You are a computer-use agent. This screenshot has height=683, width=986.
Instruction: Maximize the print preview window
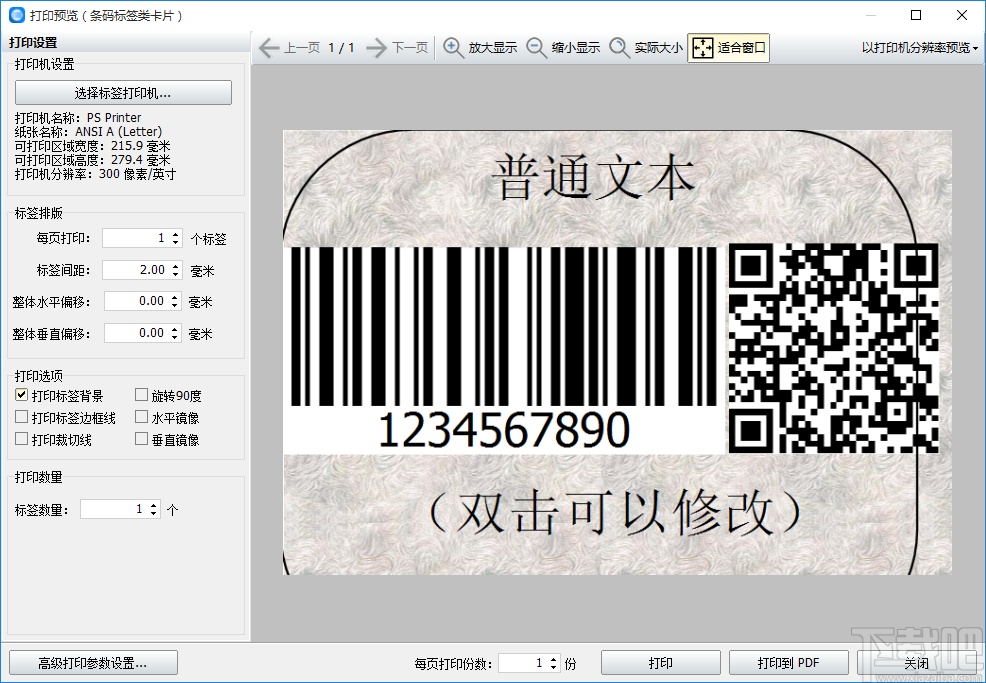coord(916,14)
